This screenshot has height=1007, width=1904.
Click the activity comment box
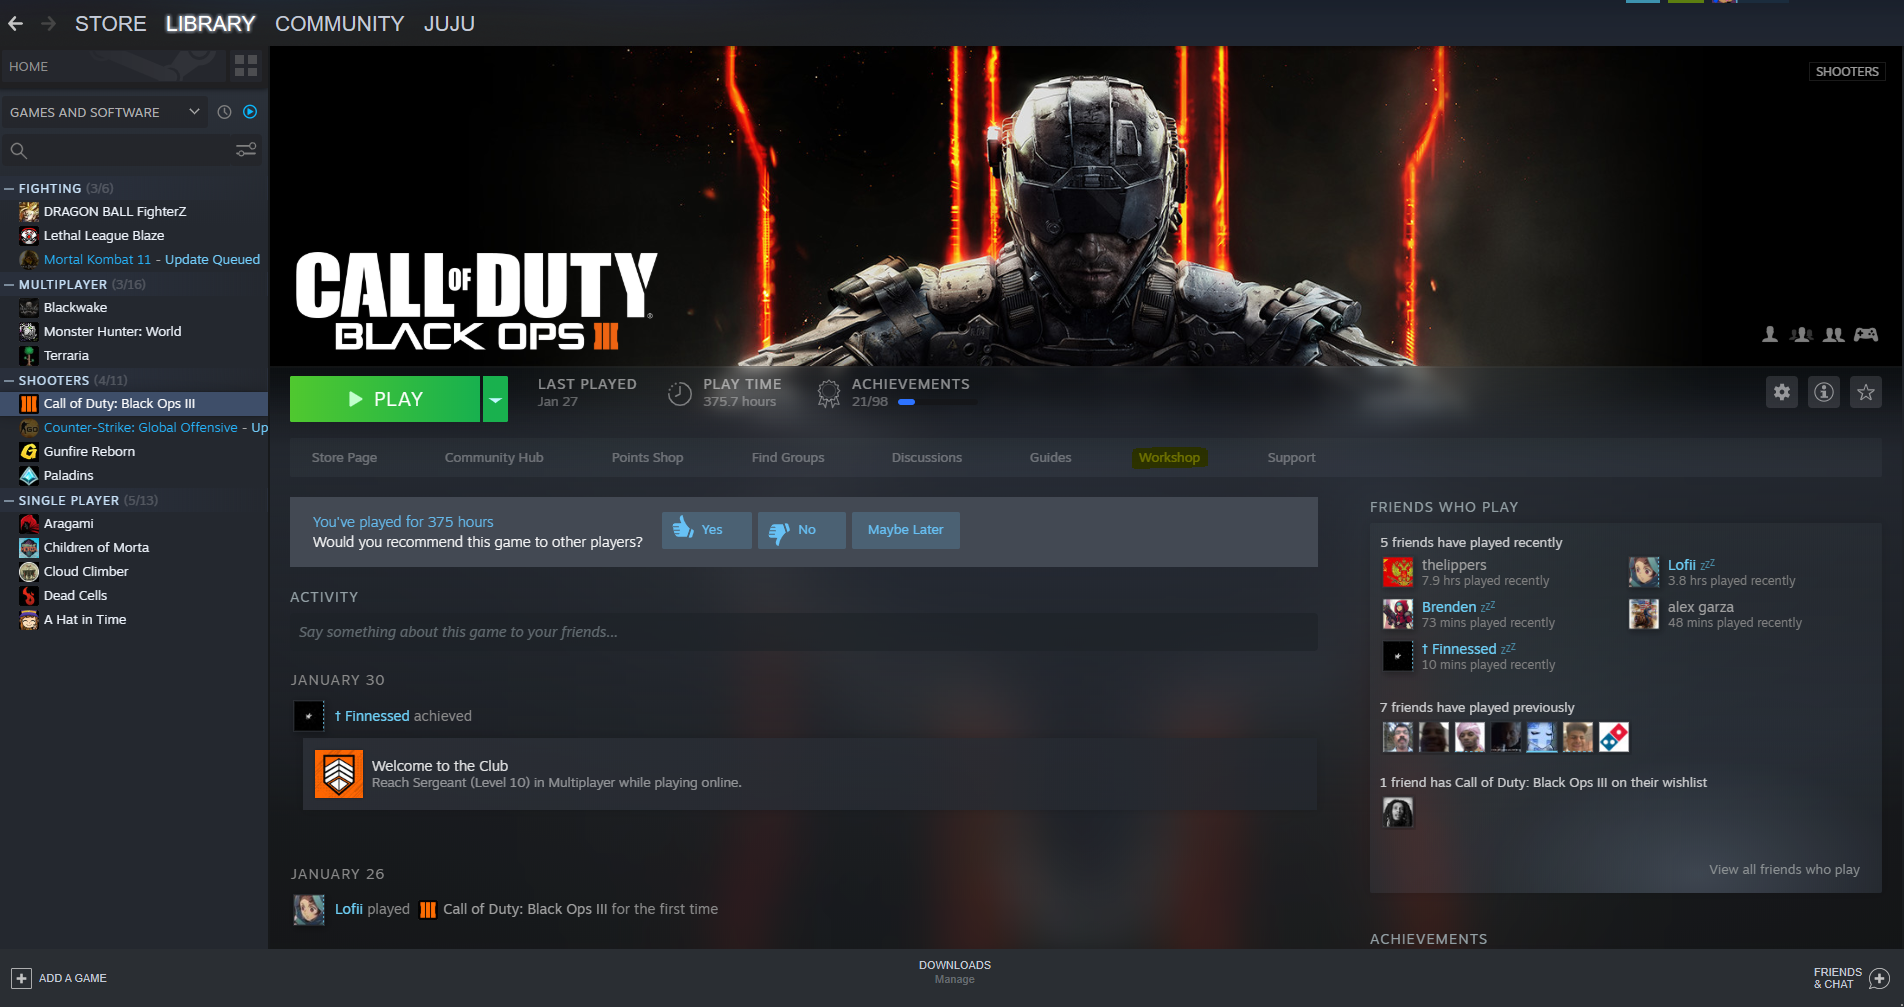click(804, 632)
